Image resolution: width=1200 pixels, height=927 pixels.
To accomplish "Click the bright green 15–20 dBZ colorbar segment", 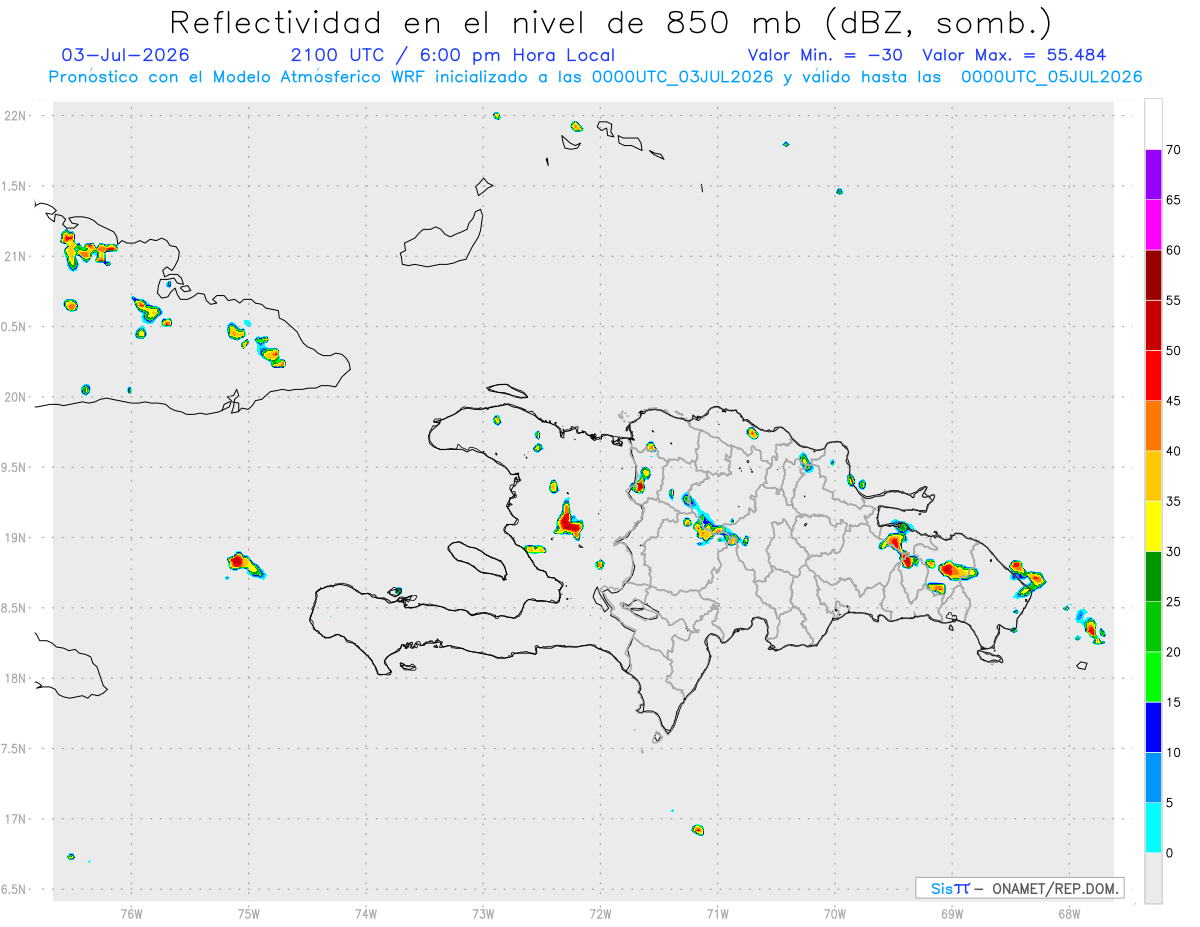I will click(1153, 677).
